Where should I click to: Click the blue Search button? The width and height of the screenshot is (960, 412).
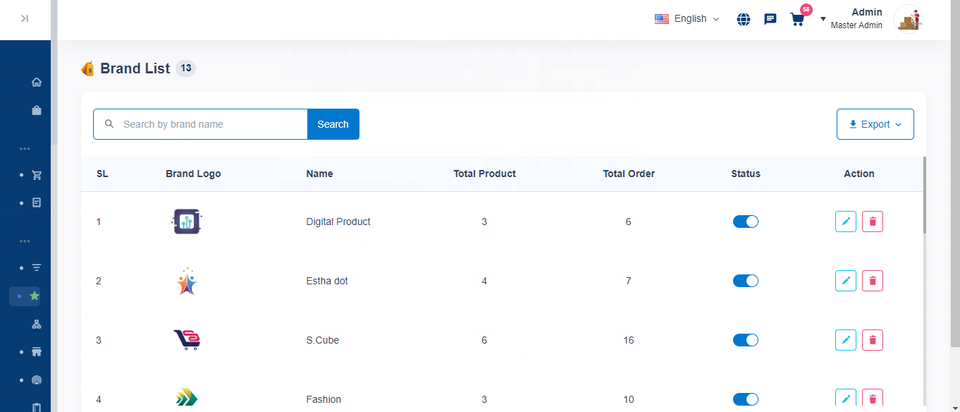333,124
